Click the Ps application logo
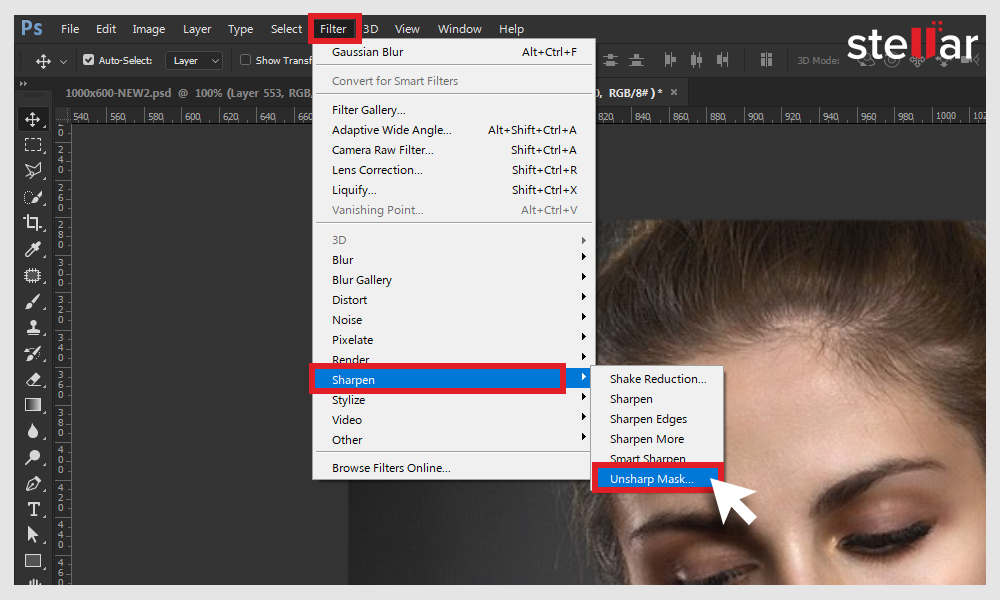1000x600 pixels. point(31,29)
